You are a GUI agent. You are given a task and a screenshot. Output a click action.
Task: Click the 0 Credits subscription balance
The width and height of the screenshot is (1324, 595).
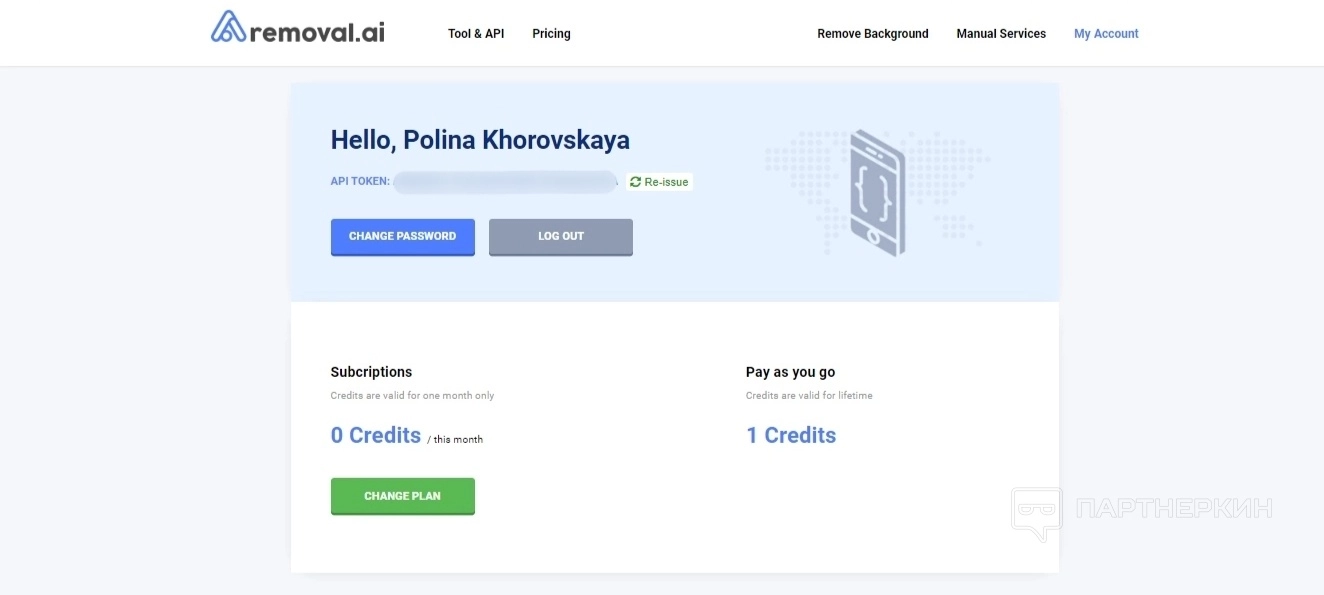point(376,435)
